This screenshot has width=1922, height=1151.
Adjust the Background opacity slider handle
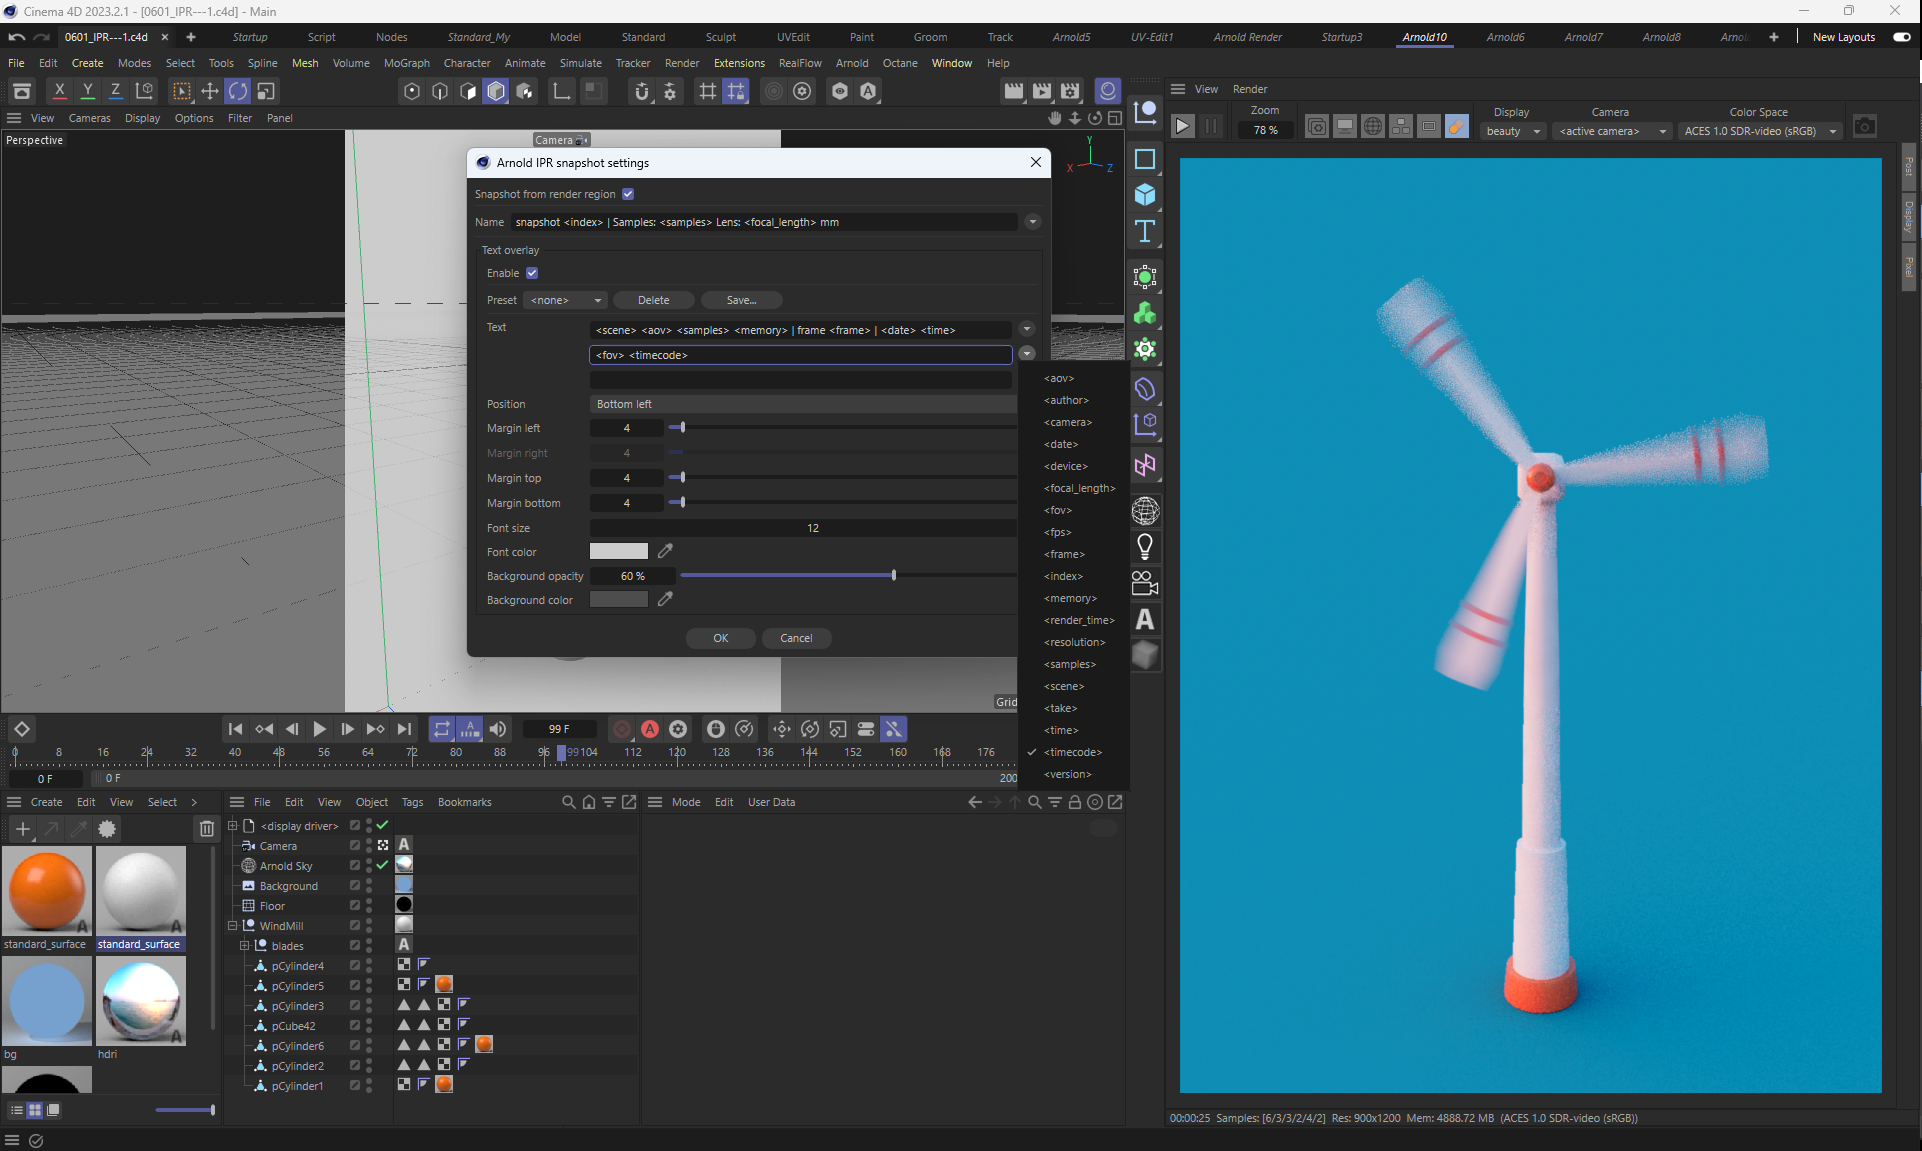[x=893, y=576]
